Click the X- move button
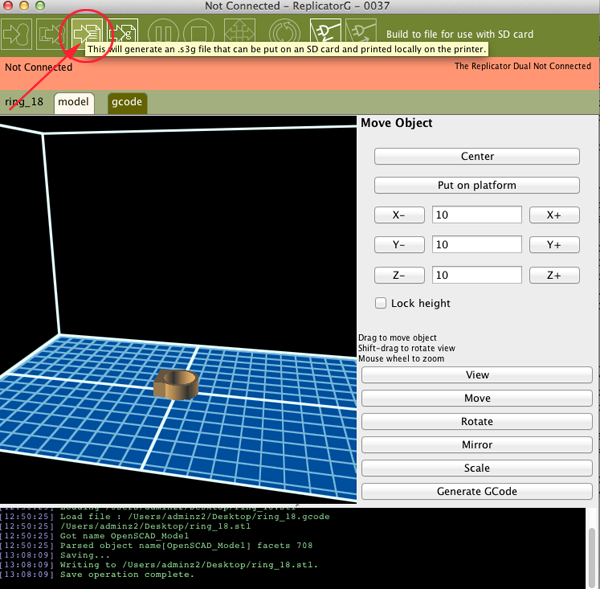The height and width of the screenshot is (589, 600). [399, 215]
